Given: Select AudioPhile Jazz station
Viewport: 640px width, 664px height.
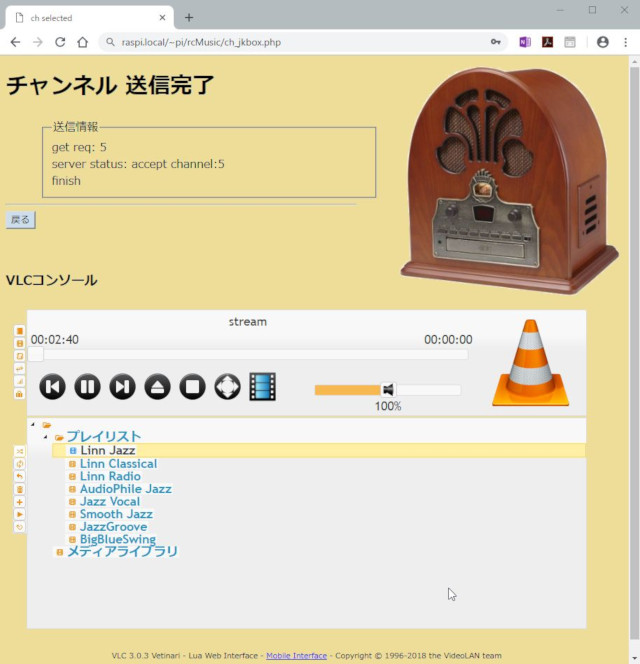Looking at the screenshot, I should click(x=126, y=489).
